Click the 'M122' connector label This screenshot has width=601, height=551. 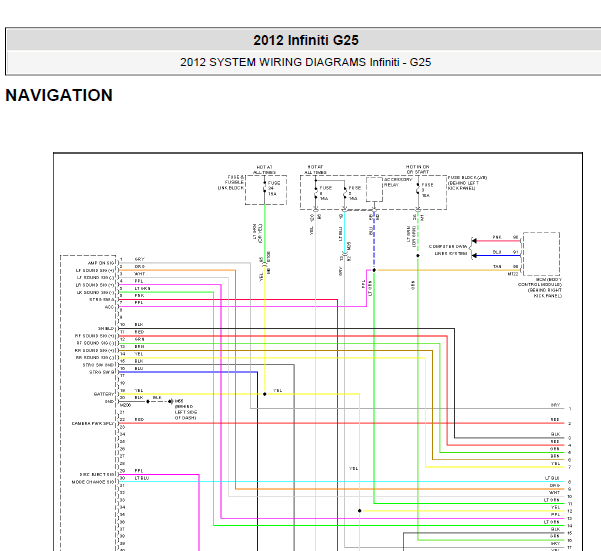513,274
